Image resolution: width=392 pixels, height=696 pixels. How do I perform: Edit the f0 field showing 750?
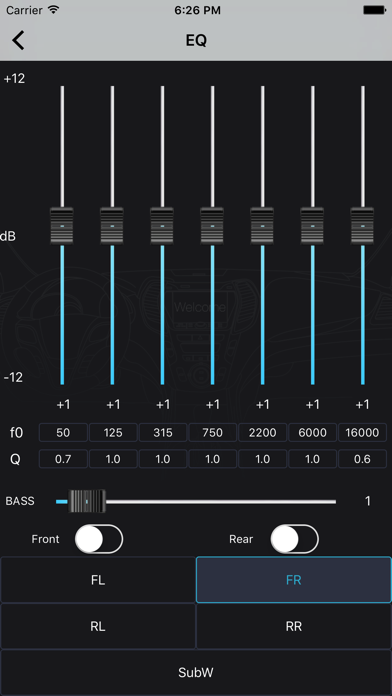pyautogui.click(x=213, y=432)
